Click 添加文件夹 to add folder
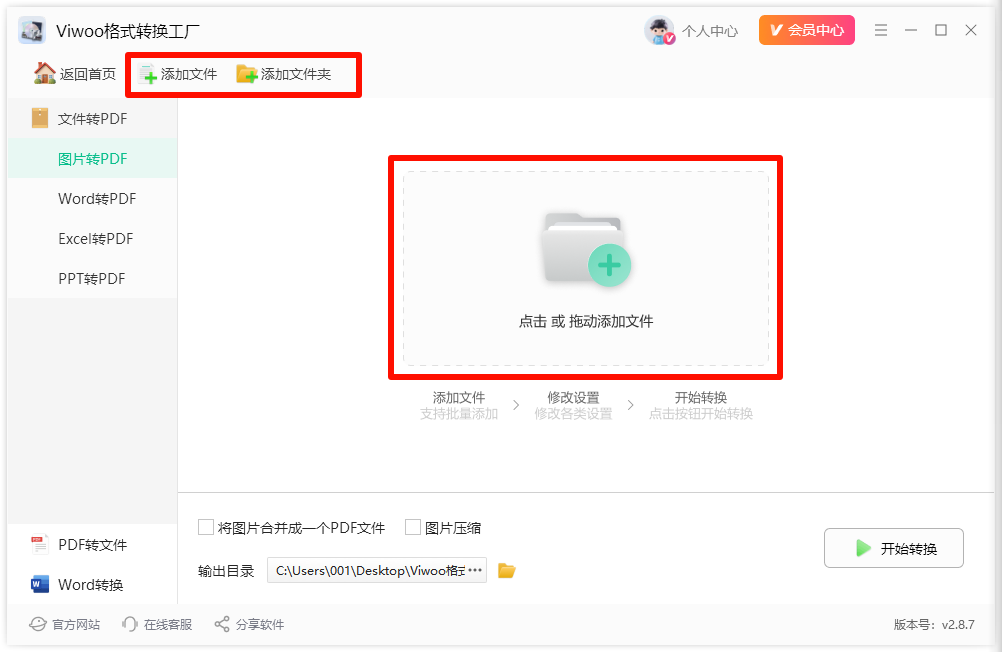Viewport: 1002px width, 652px height. 284,74
